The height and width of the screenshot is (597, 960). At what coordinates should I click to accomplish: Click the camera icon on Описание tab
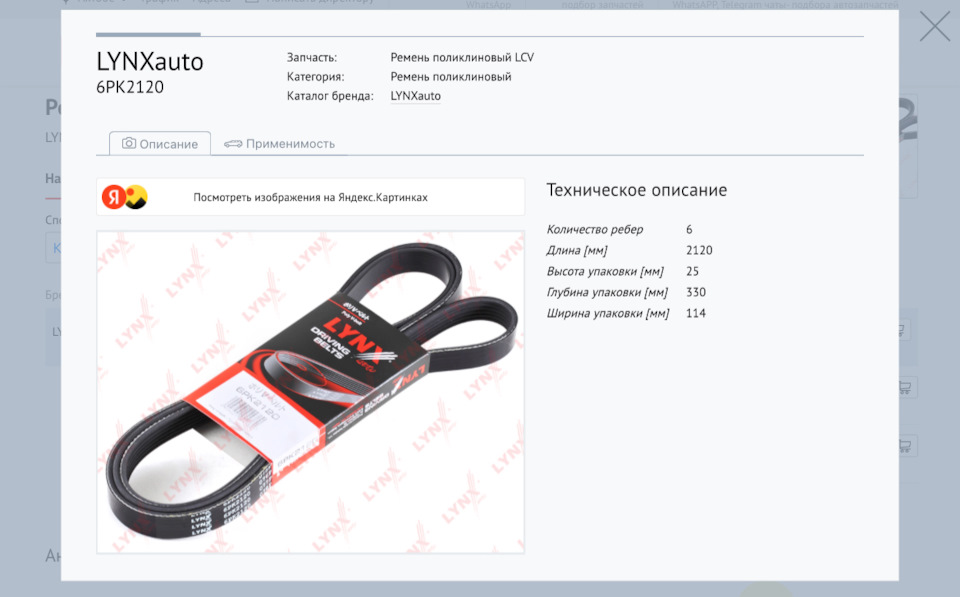coord(129,143)
